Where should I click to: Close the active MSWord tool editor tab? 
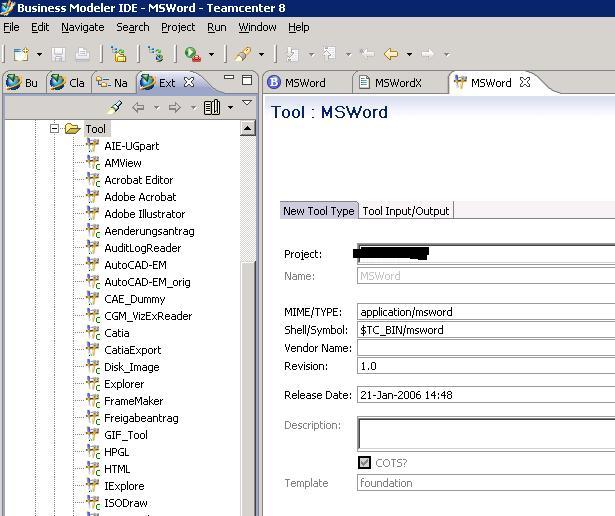point(525,82)
